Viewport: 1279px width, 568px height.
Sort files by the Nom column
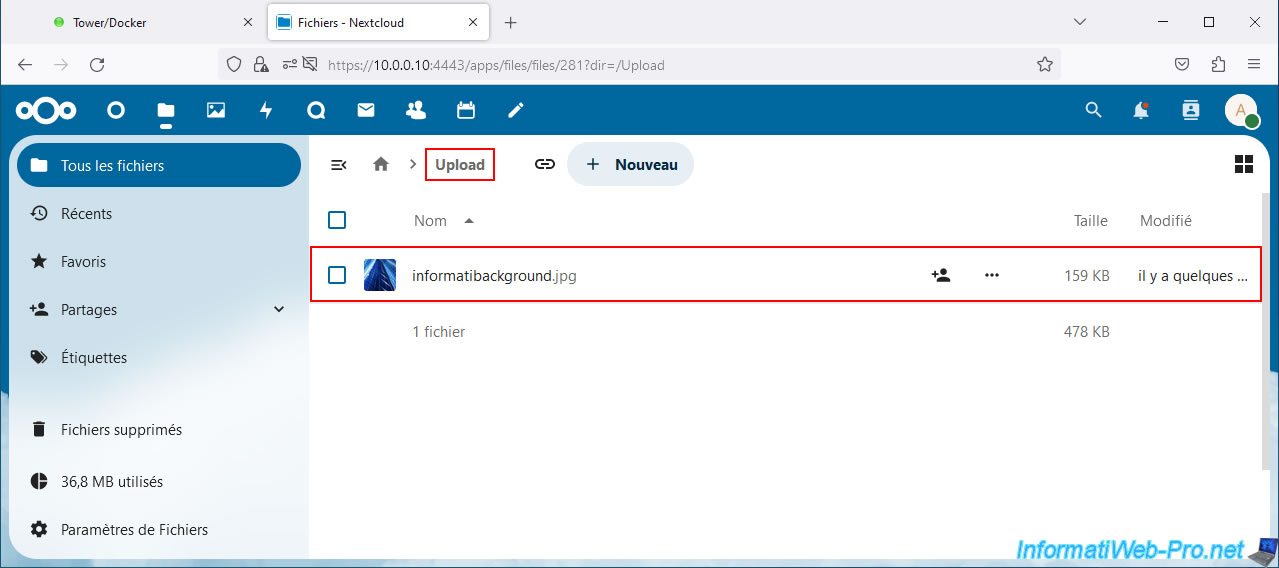431,221
